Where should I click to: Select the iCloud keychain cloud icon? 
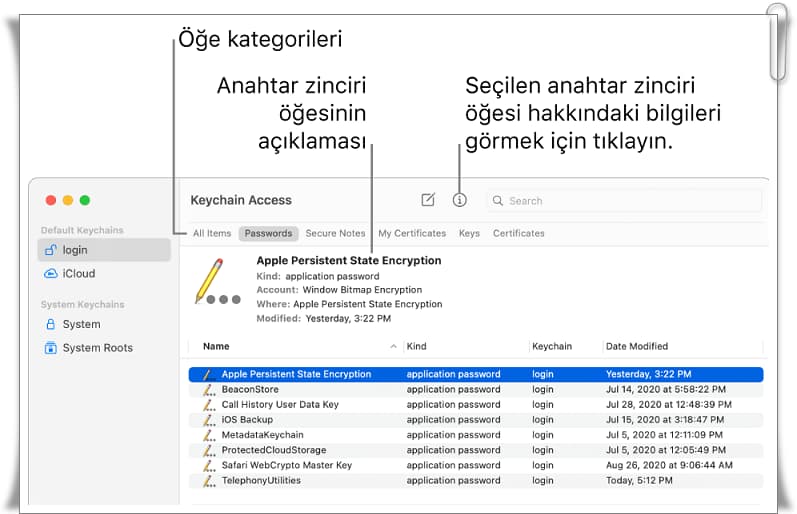[51, 274]
